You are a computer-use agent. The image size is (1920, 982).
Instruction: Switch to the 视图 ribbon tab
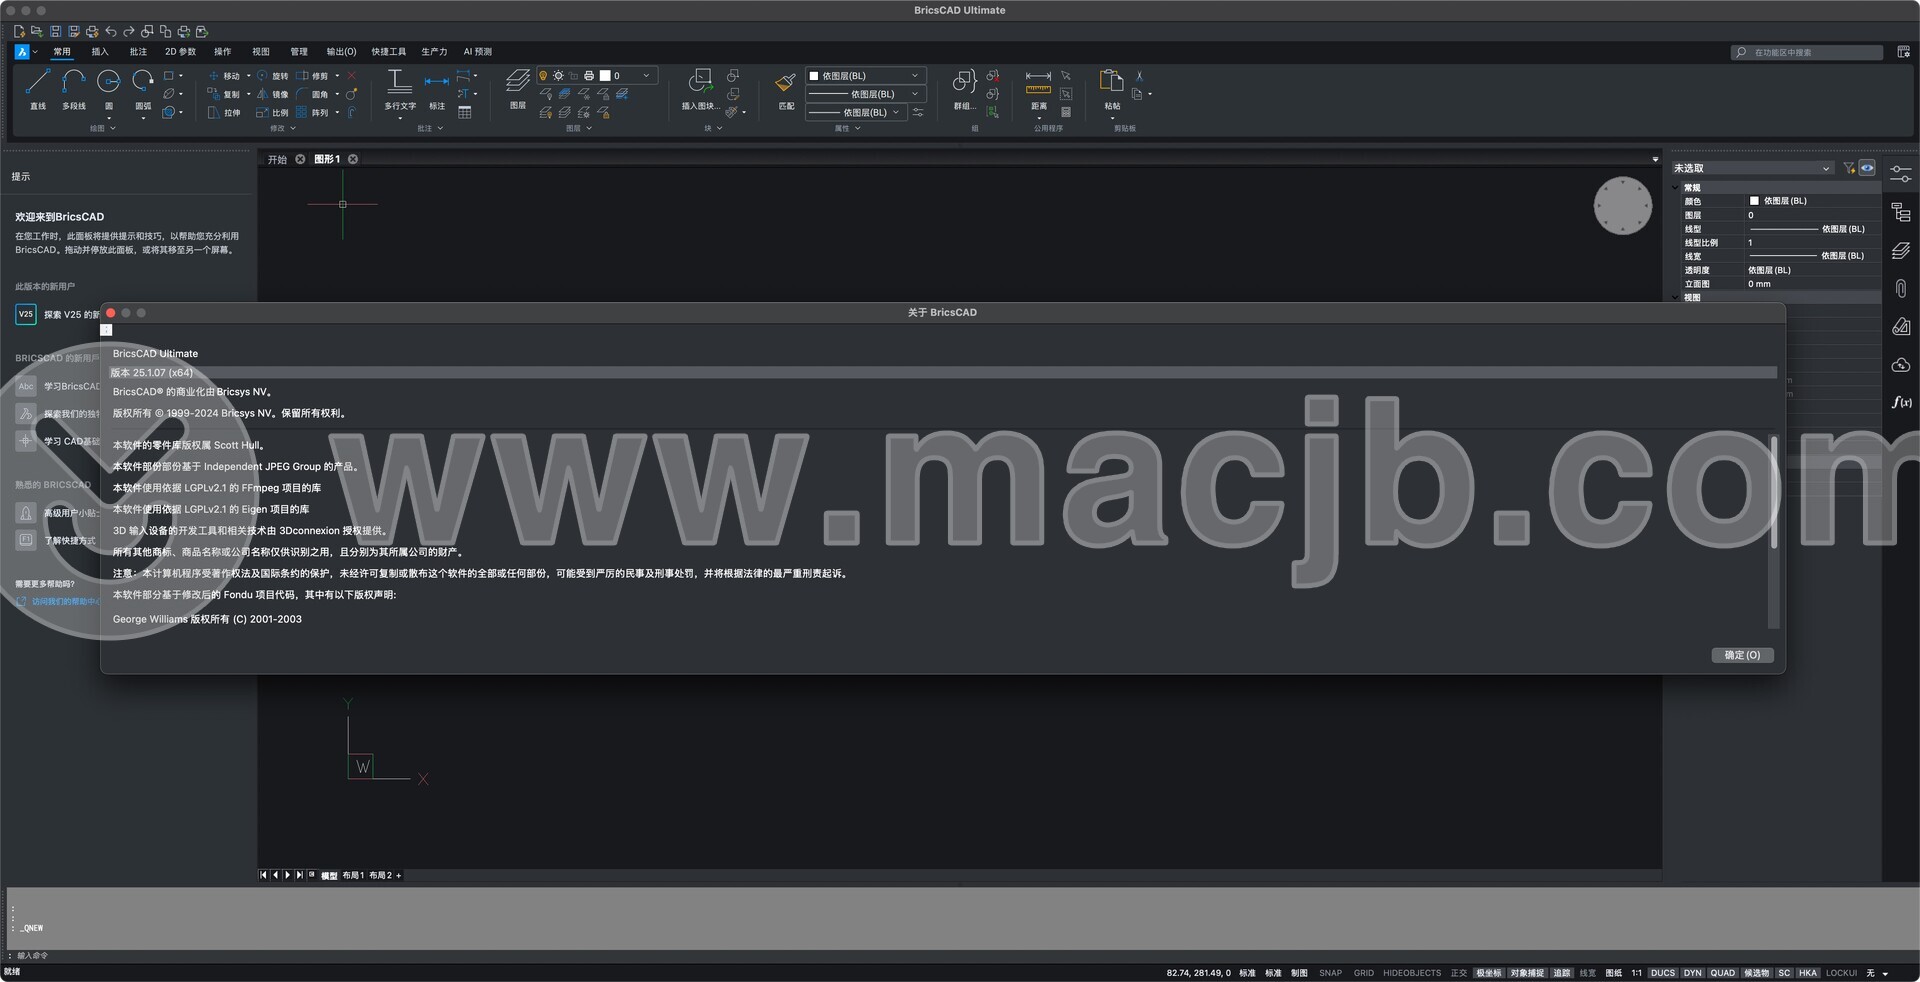[x=261, y=52]
